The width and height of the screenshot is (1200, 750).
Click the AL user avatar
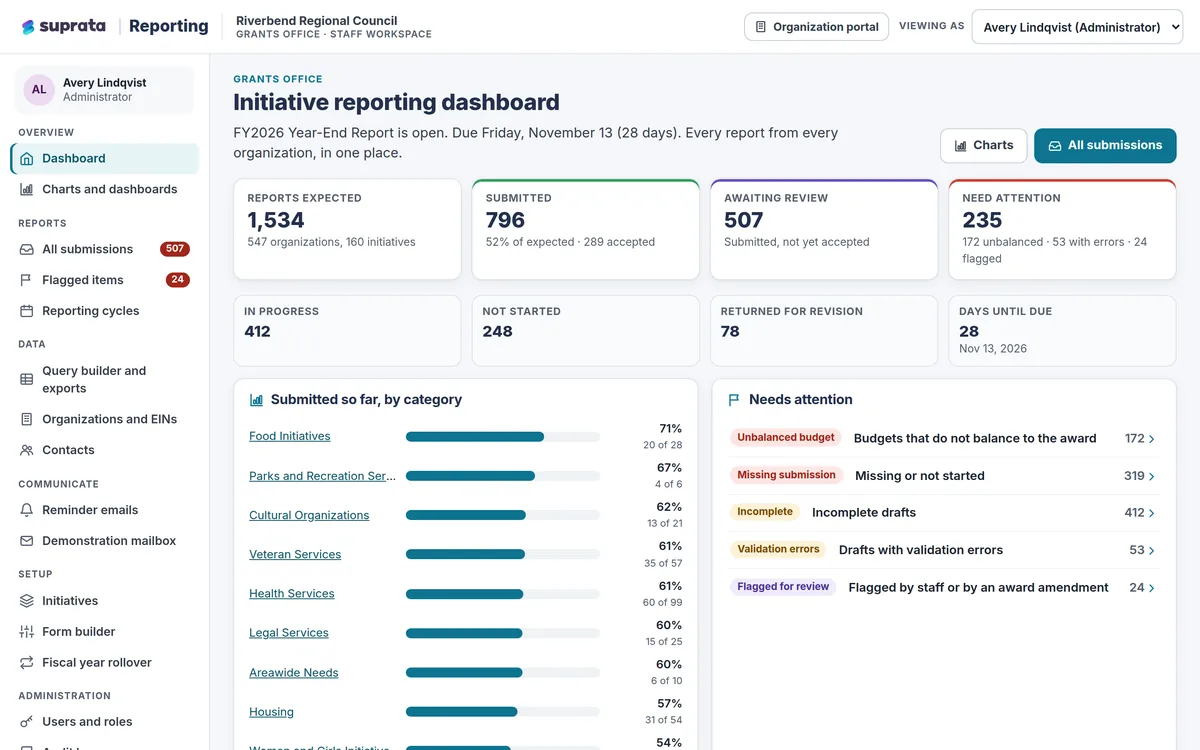[39, 90]
